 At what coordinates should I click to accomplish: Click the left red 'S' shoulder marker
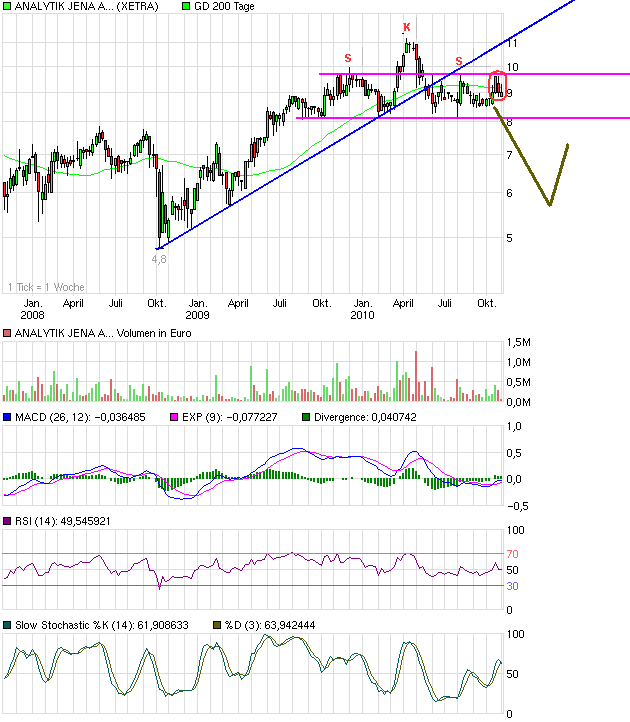[x=348, y=58]
